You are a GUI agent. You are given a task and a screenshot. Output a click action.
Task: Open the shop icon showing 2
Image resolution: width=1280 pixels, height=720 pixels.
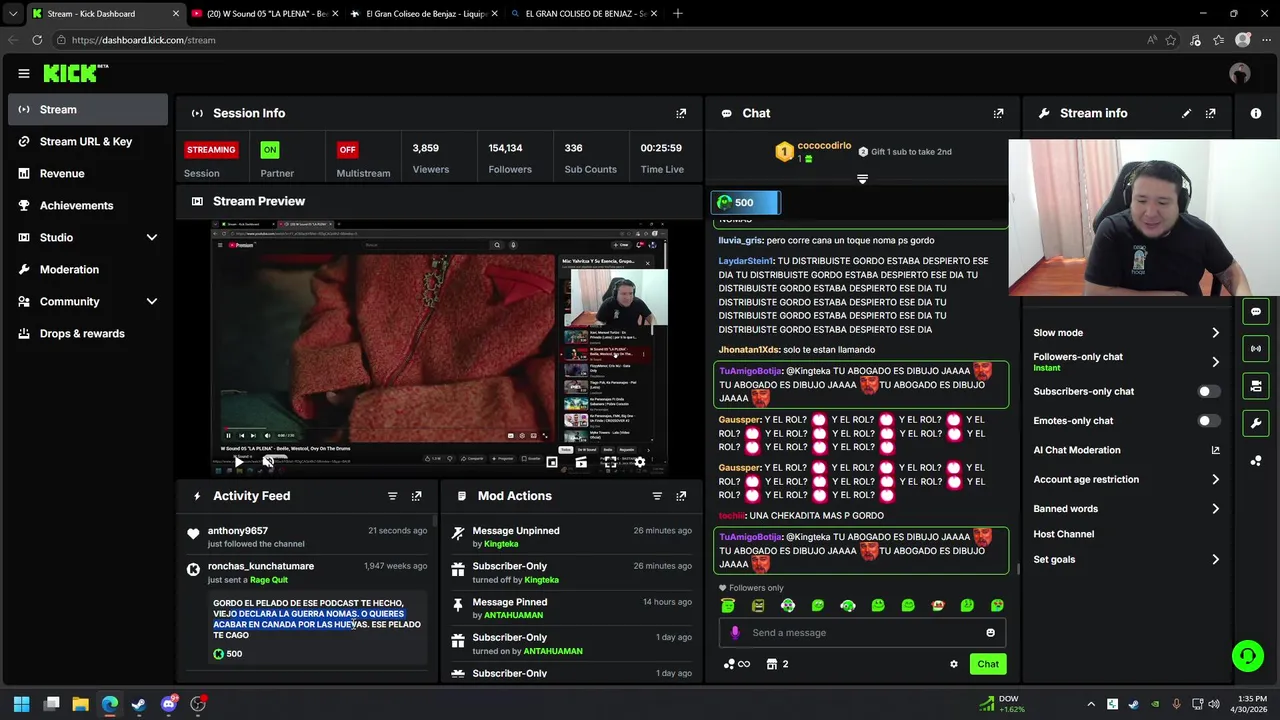tap(777, 664)
